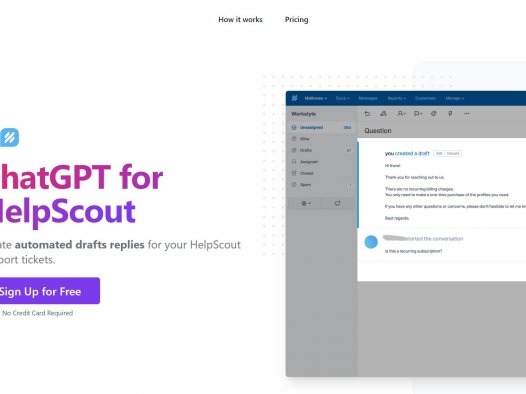Click the created a draft link
Viewport: 526px width, 394px height.
(x=412, y=154)
